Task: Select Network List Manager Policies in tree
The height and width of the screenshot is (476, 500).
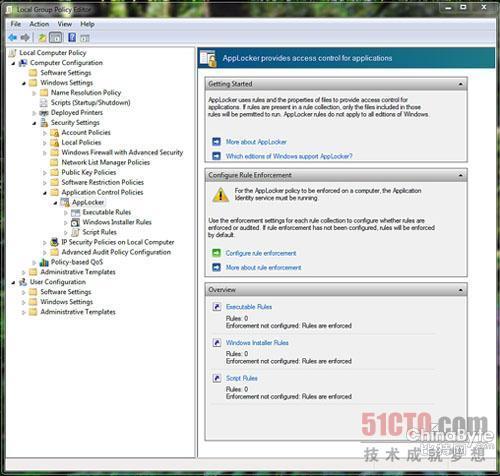Action: click(106, 162)
